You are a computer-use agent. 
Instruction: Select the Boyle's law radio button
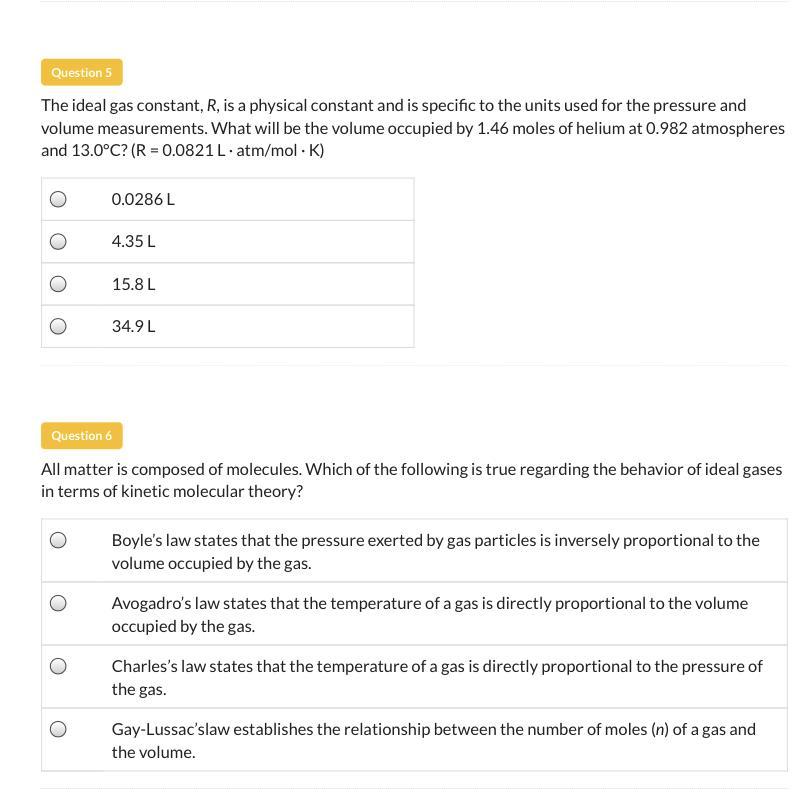58,540
